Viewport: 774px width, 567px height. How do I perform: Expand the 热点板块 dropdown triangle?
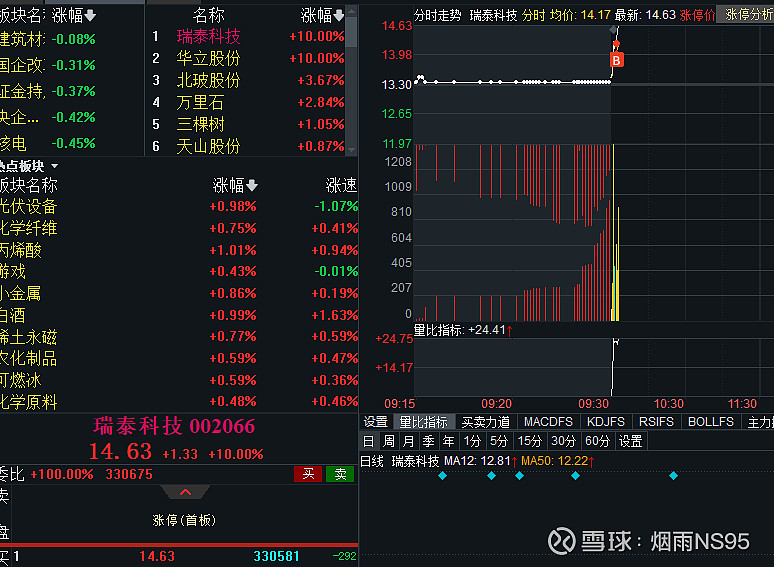55,166
